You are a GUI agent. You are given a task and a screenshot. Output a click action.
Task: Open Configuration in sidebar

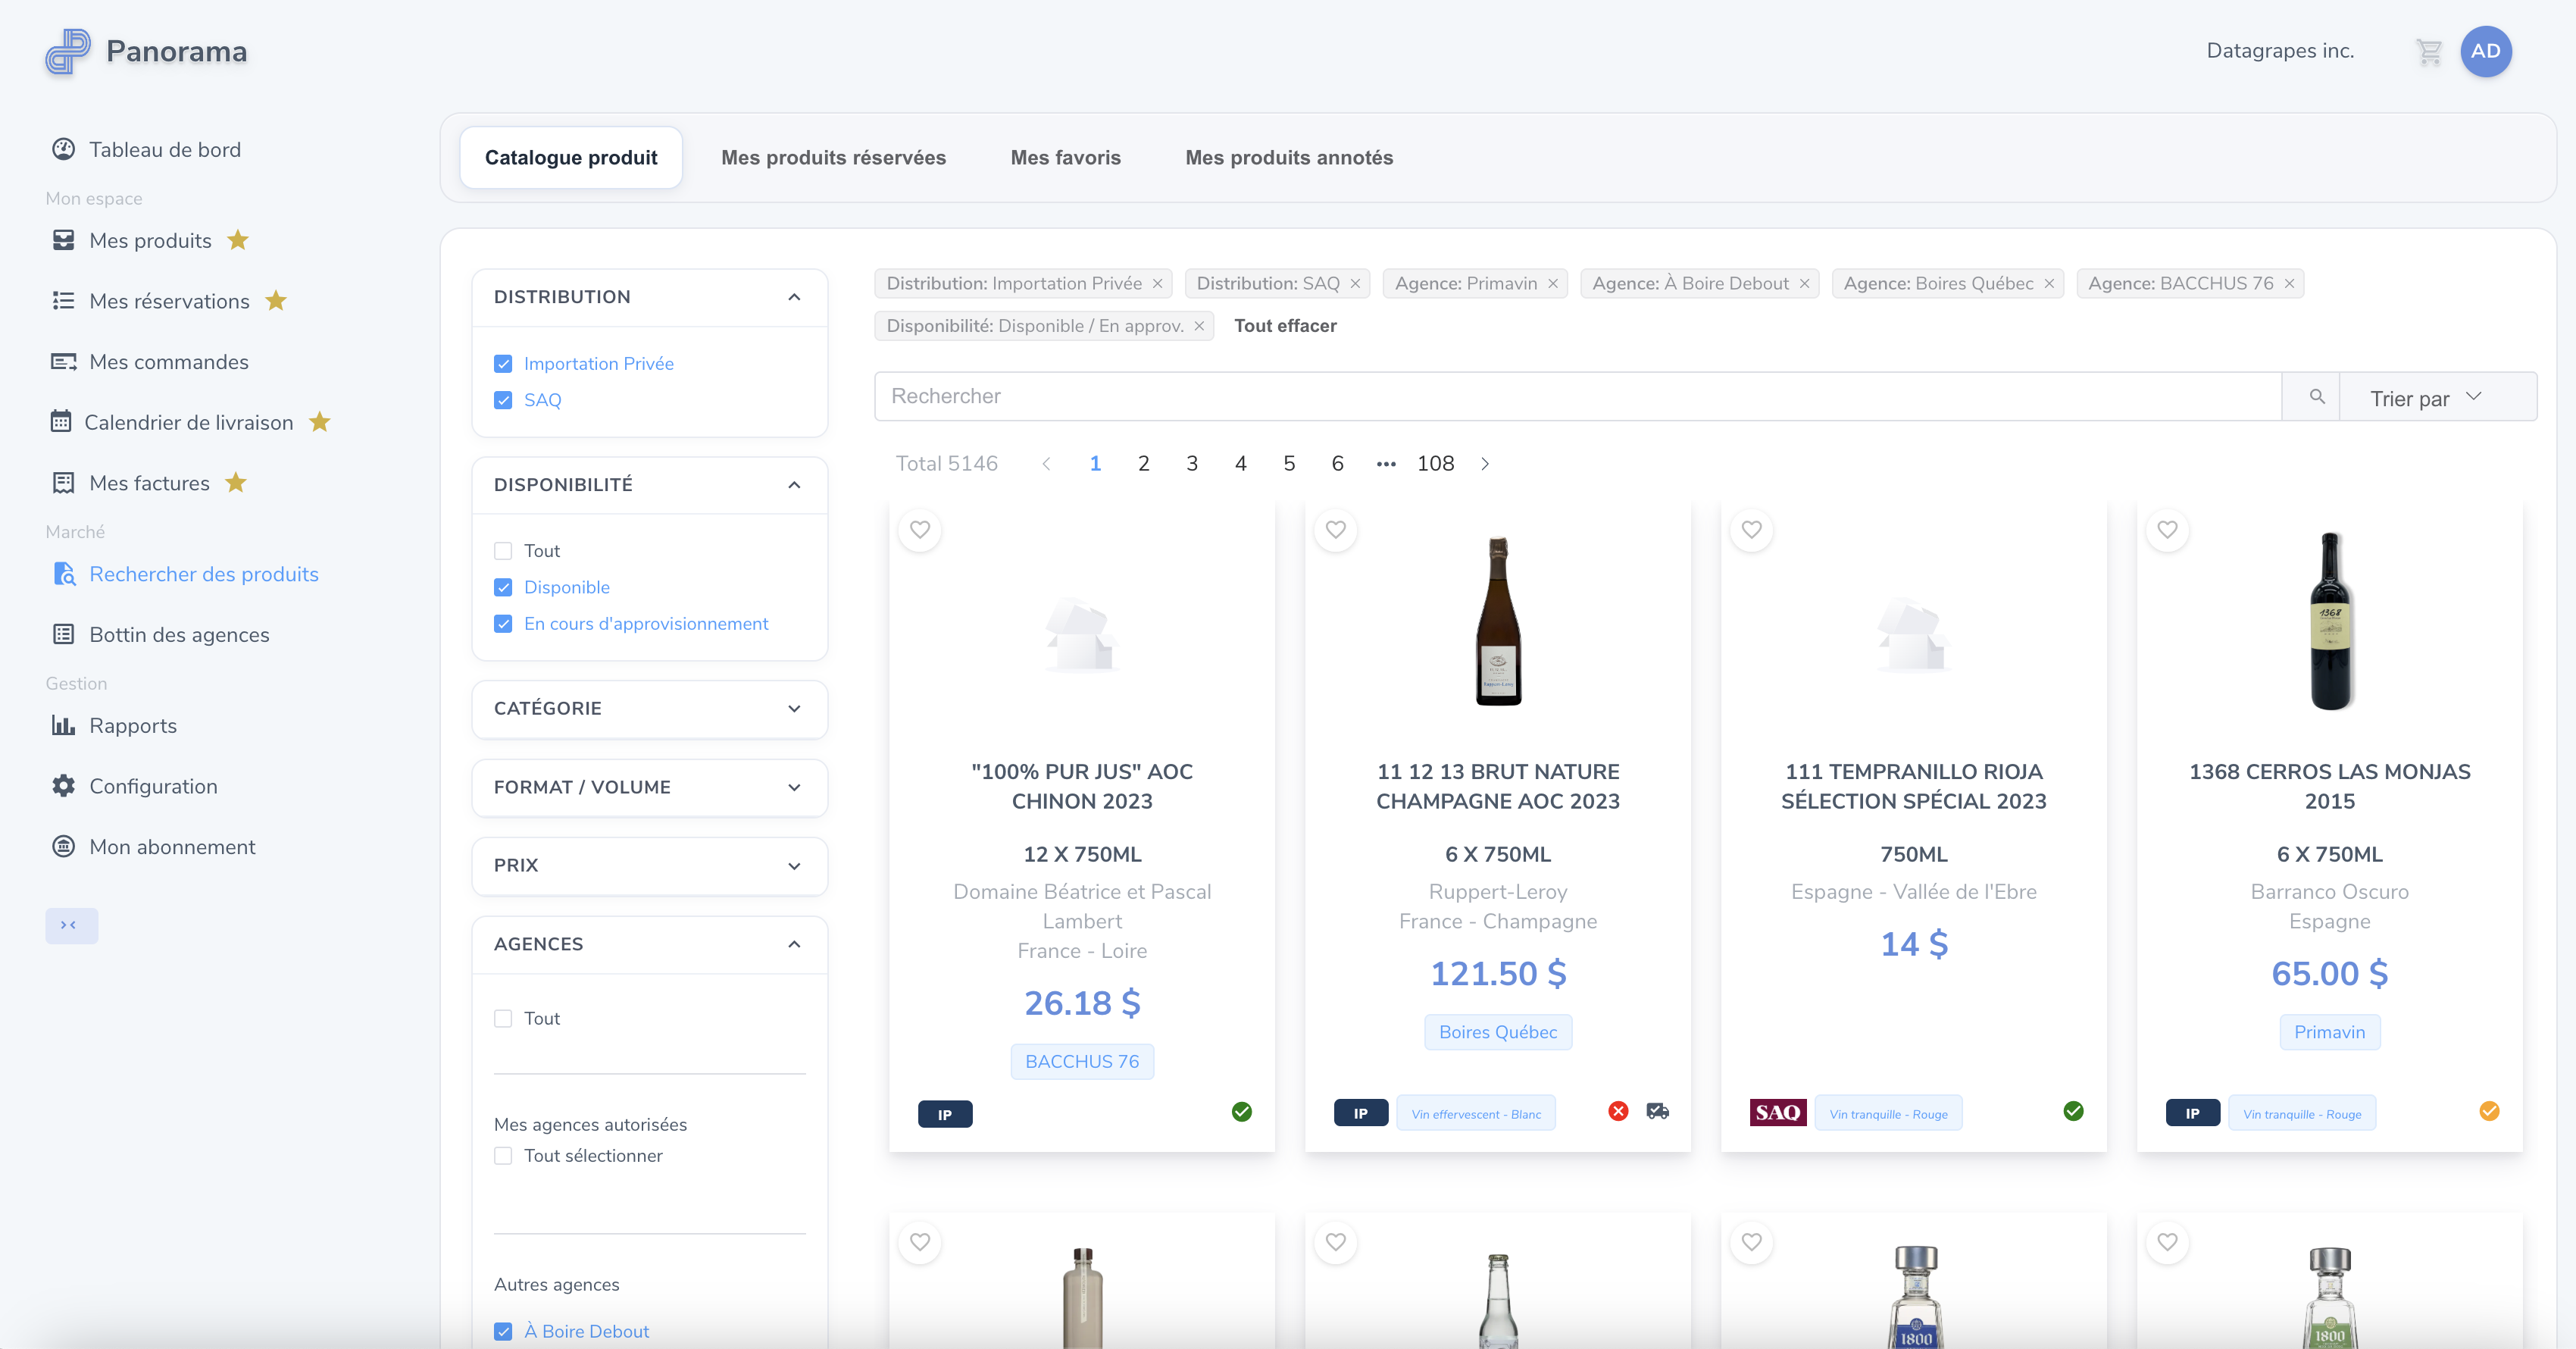coord(135,787)
